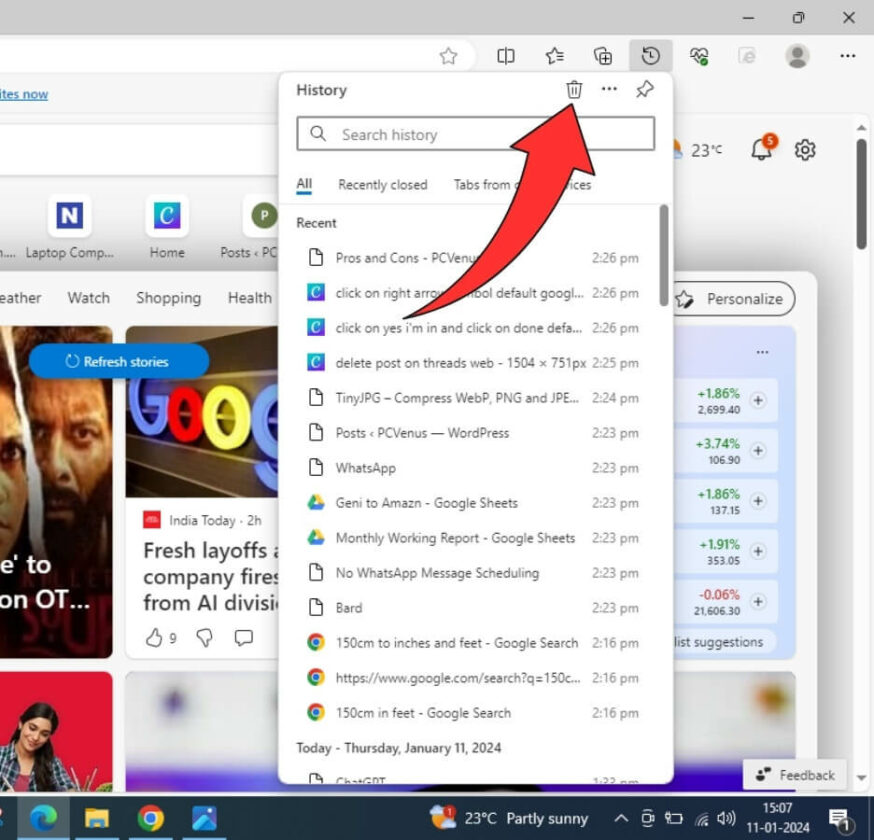Screen dimensions: 874x840
Task: Open page layout settings gear
Action: (805, 149)
